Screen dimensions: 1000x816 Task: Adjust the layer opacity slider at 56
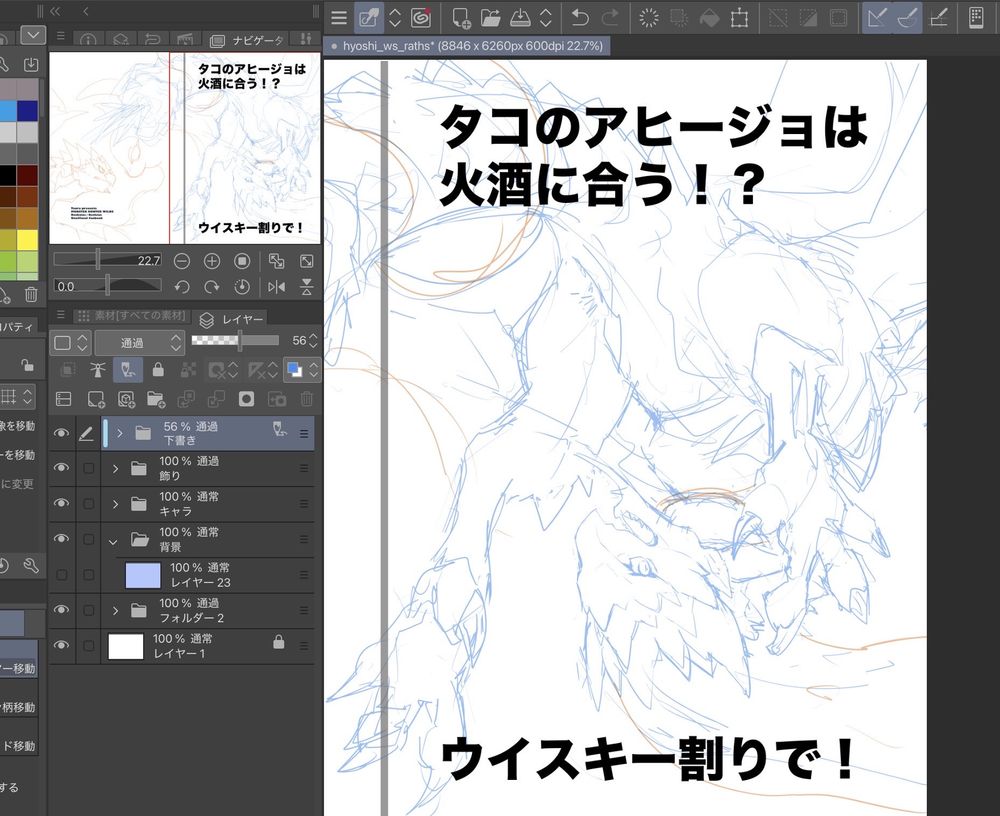click(235, 341)
